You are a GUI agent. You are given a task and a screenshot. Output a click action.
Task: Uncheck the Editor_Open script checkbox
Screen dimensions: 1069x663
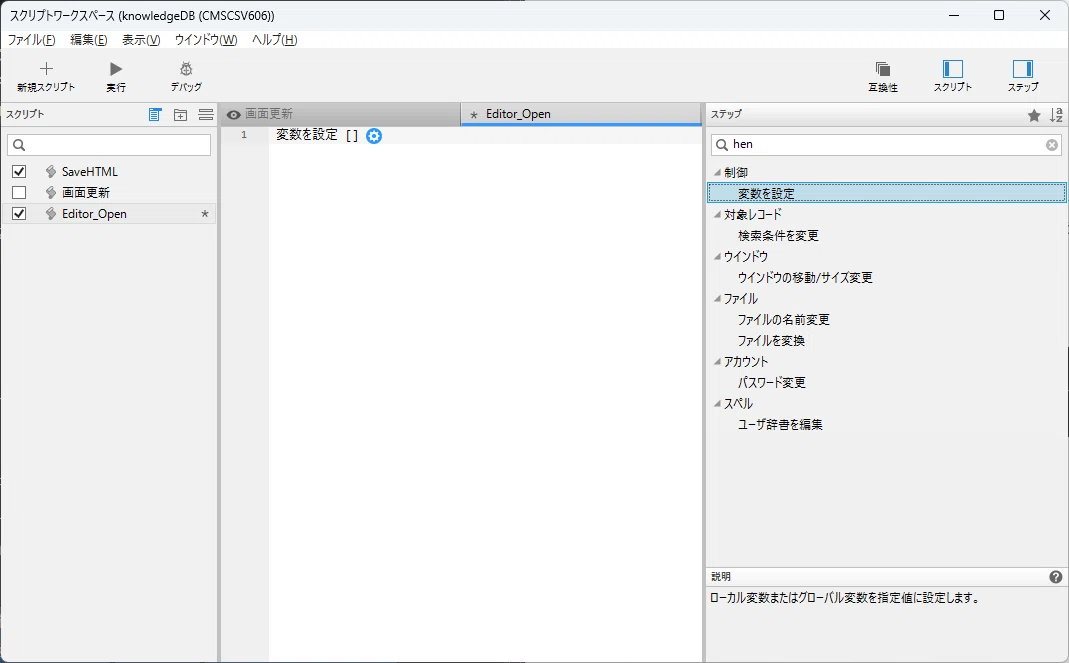19,214
